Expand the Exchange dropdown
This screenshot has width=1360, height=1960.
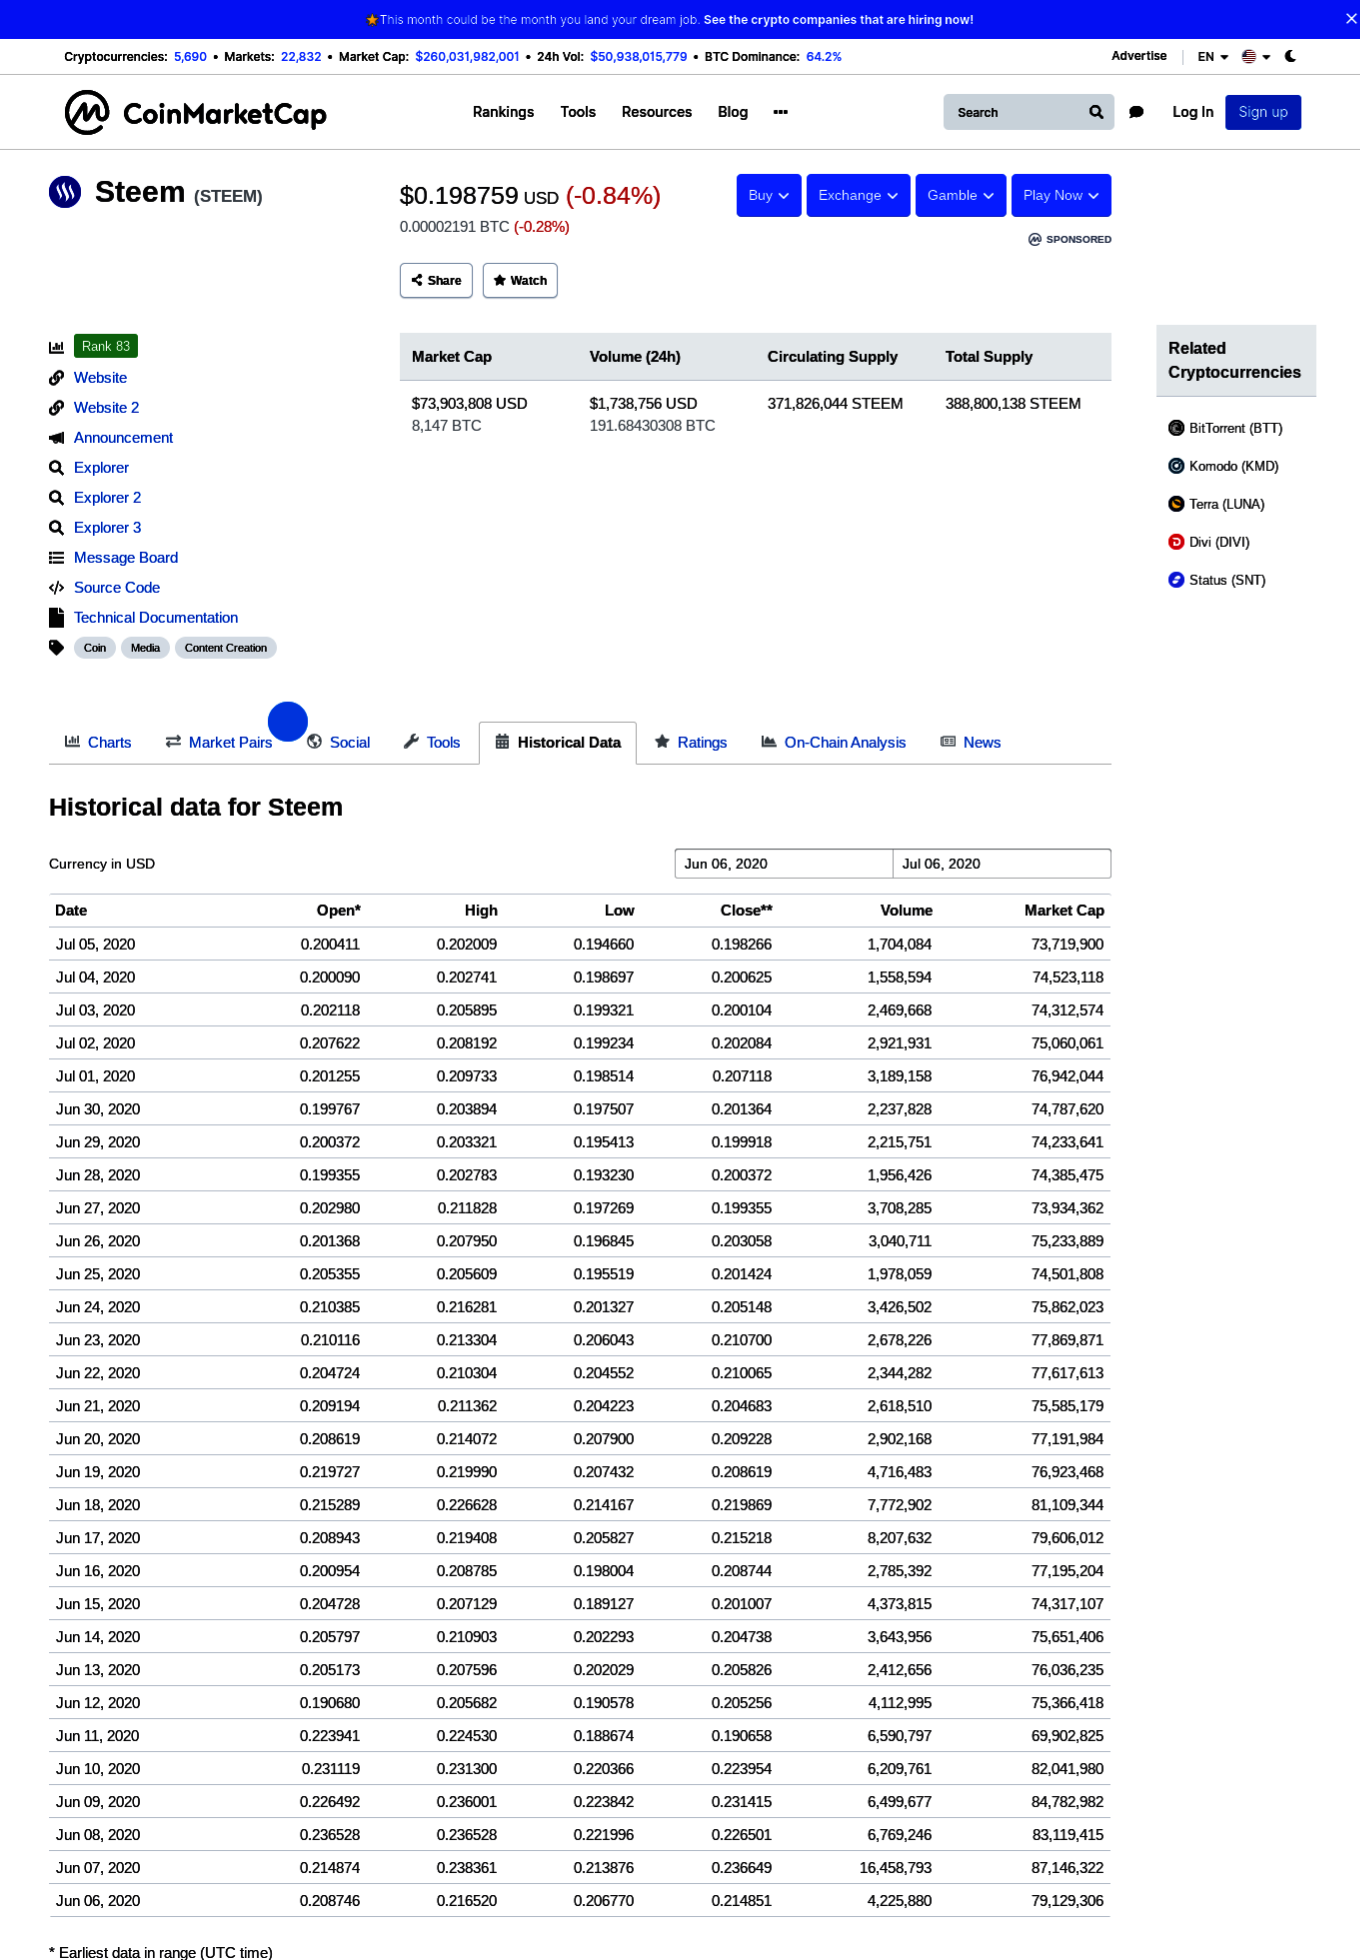(858, 195)
